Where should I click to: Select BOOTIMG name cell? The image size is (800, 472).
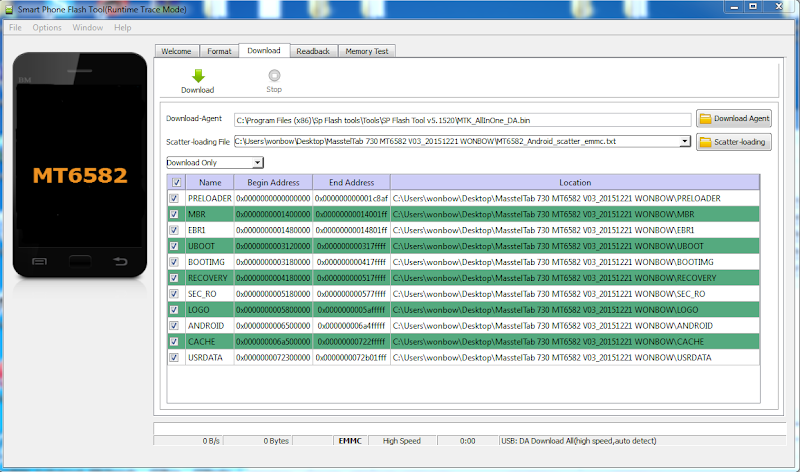click(210, 262)
